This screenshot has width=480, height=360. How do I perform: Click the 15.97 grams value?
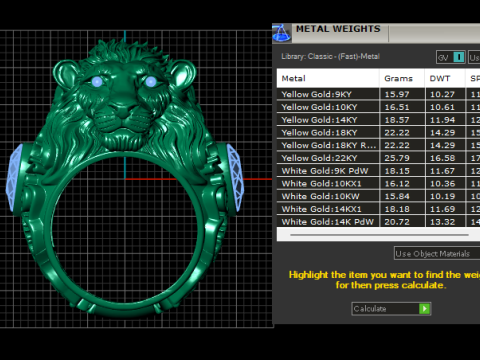point(397,94)
